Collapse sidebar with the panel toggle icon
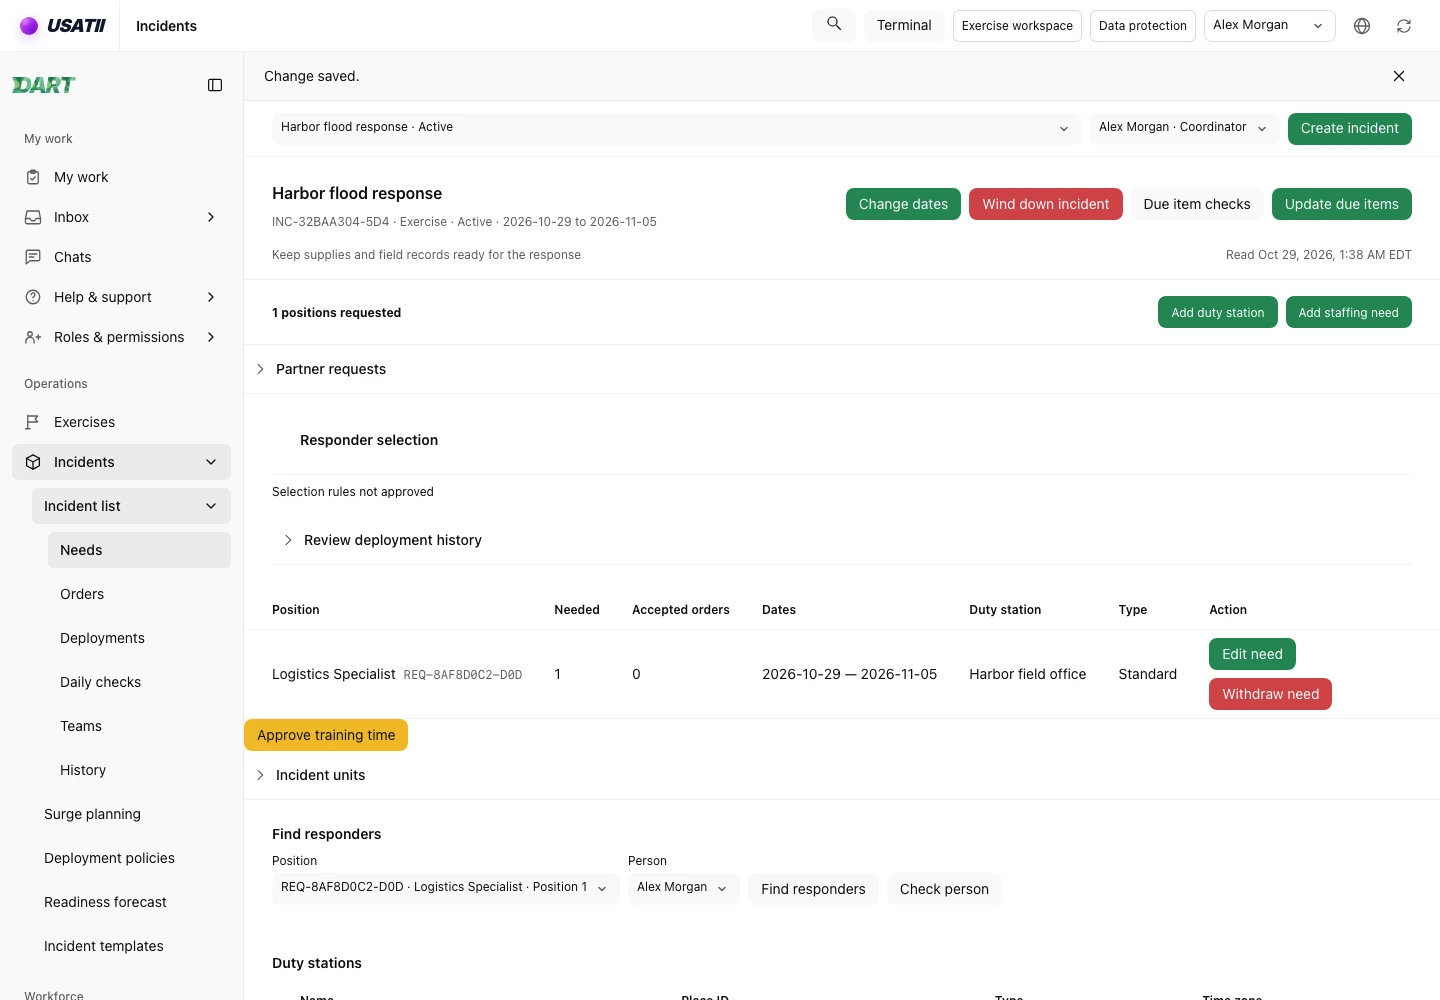The height and width of the screenshot is (1000, 1440). coord(215,85)
